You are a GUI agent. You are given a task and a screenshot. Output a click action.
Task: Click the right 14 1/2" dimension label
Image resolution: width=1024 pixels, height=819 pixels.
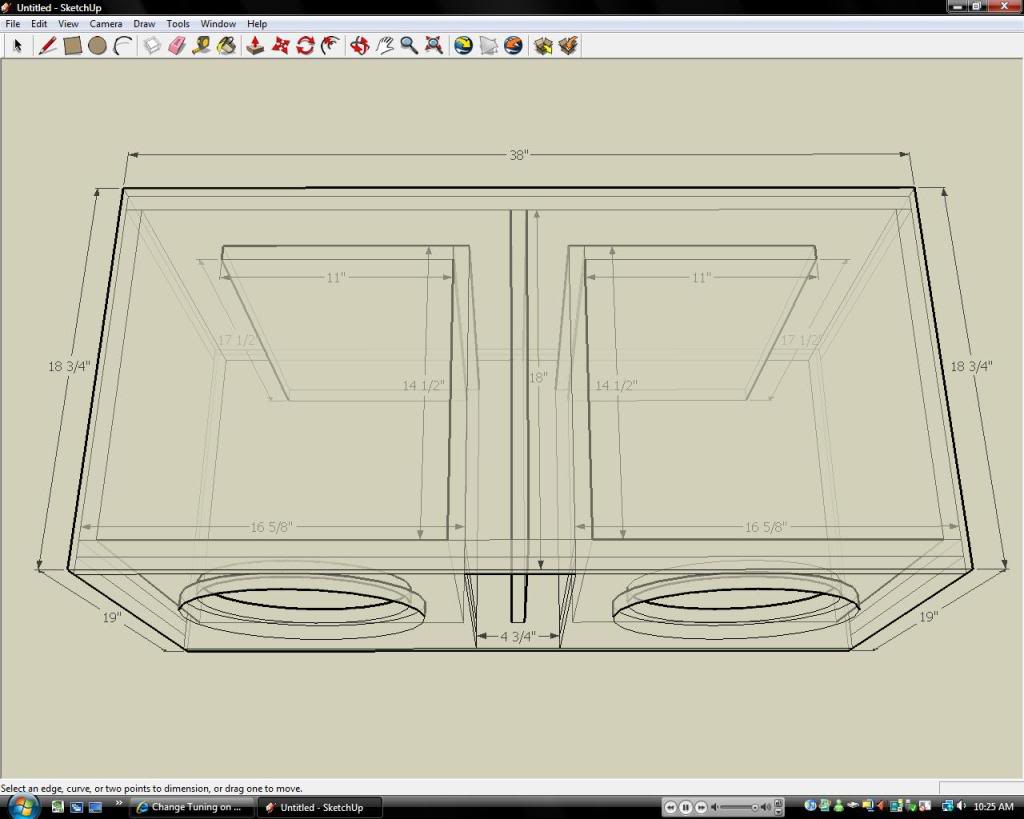pos(616,385)
